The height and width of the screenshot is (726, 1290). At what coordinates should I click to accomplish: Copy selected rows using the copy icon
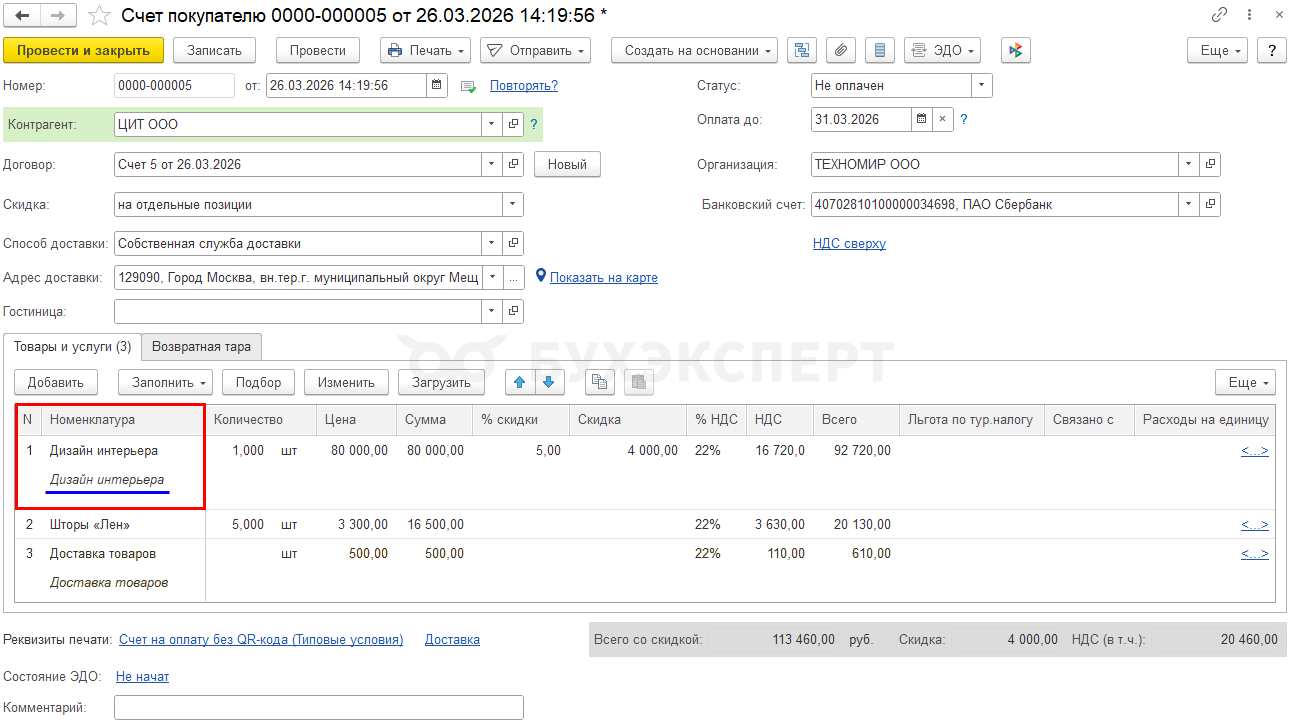599,381
